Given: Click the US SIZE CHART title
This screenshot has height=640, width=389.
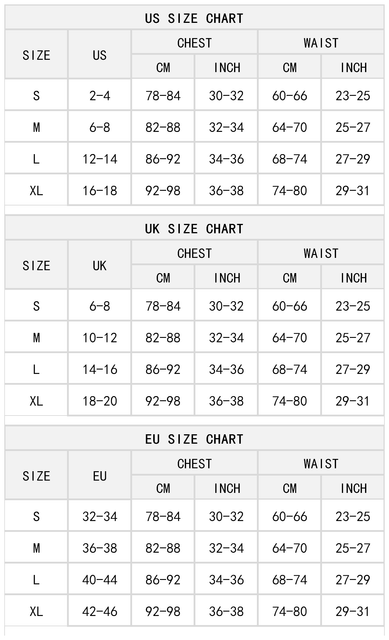Looking at the screenshot, I should click(194, 18).
